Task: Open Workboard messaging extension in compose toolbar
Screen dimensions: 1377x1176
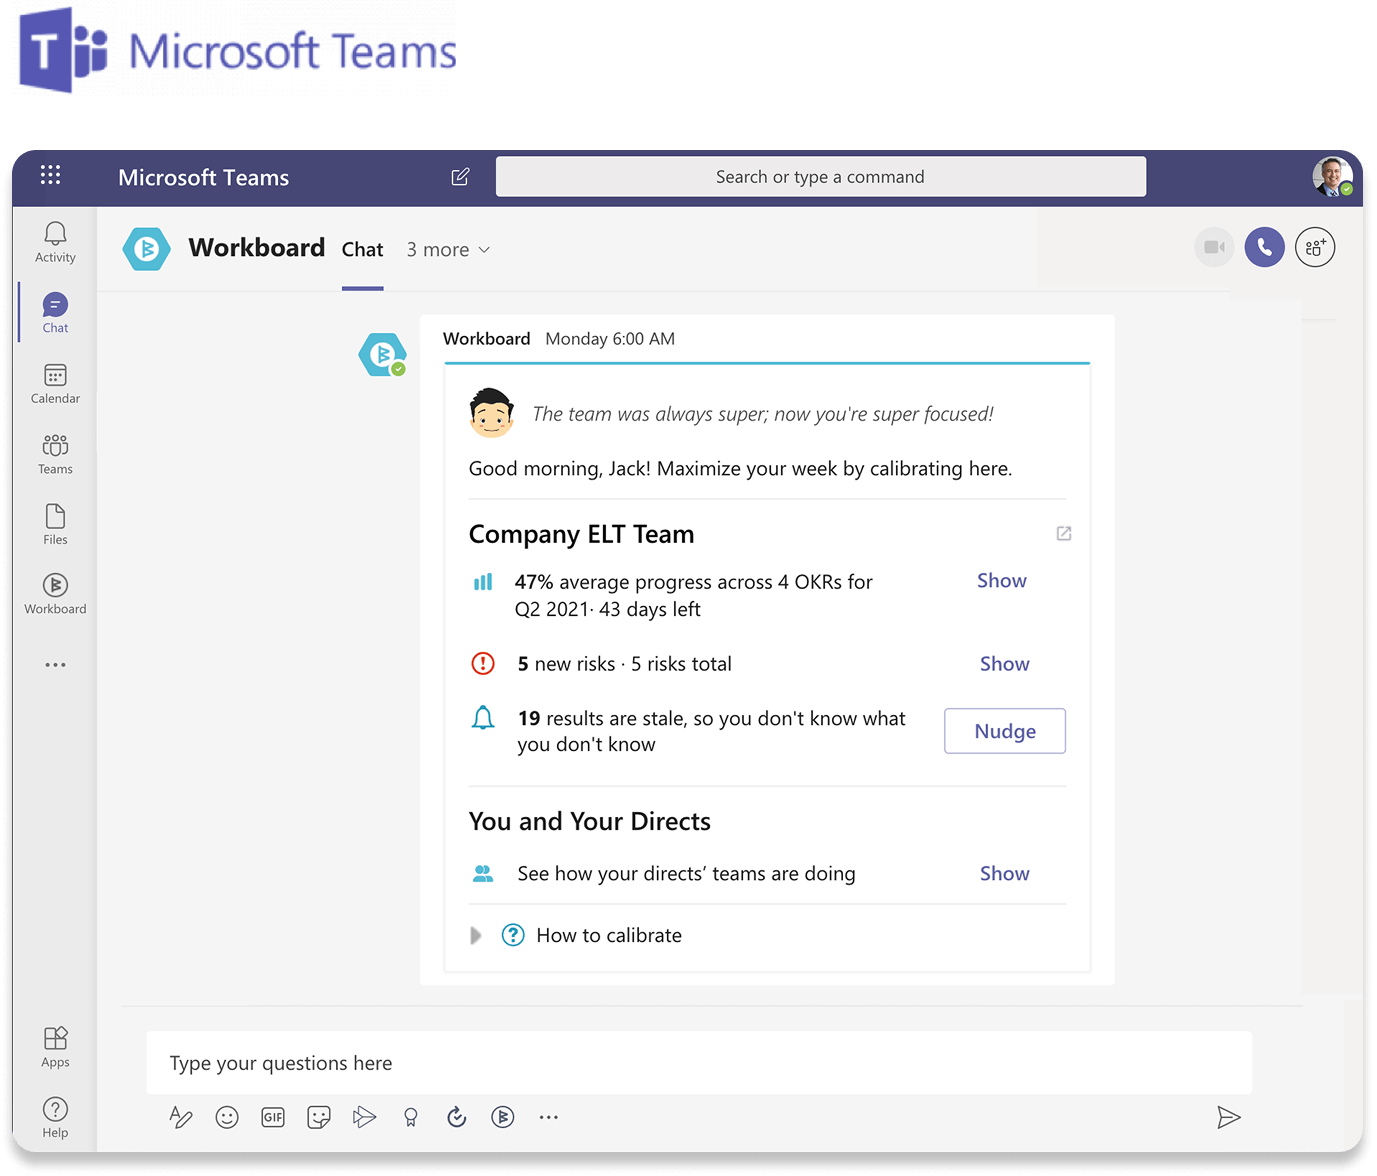Action: point(503,1117)
